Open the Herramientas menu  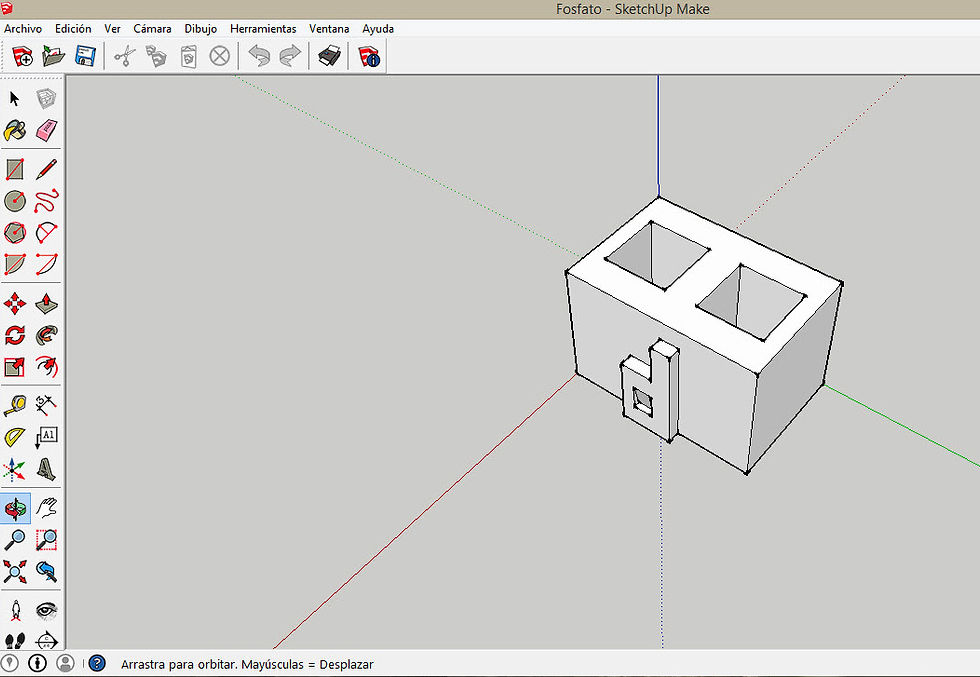pyautogui.click(x=263, y=29)
